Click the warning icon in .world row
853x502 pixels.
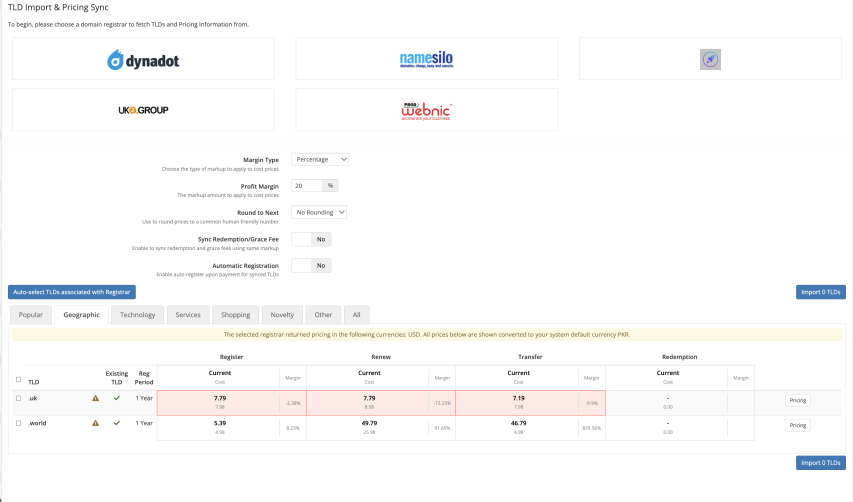coord(96,423)
